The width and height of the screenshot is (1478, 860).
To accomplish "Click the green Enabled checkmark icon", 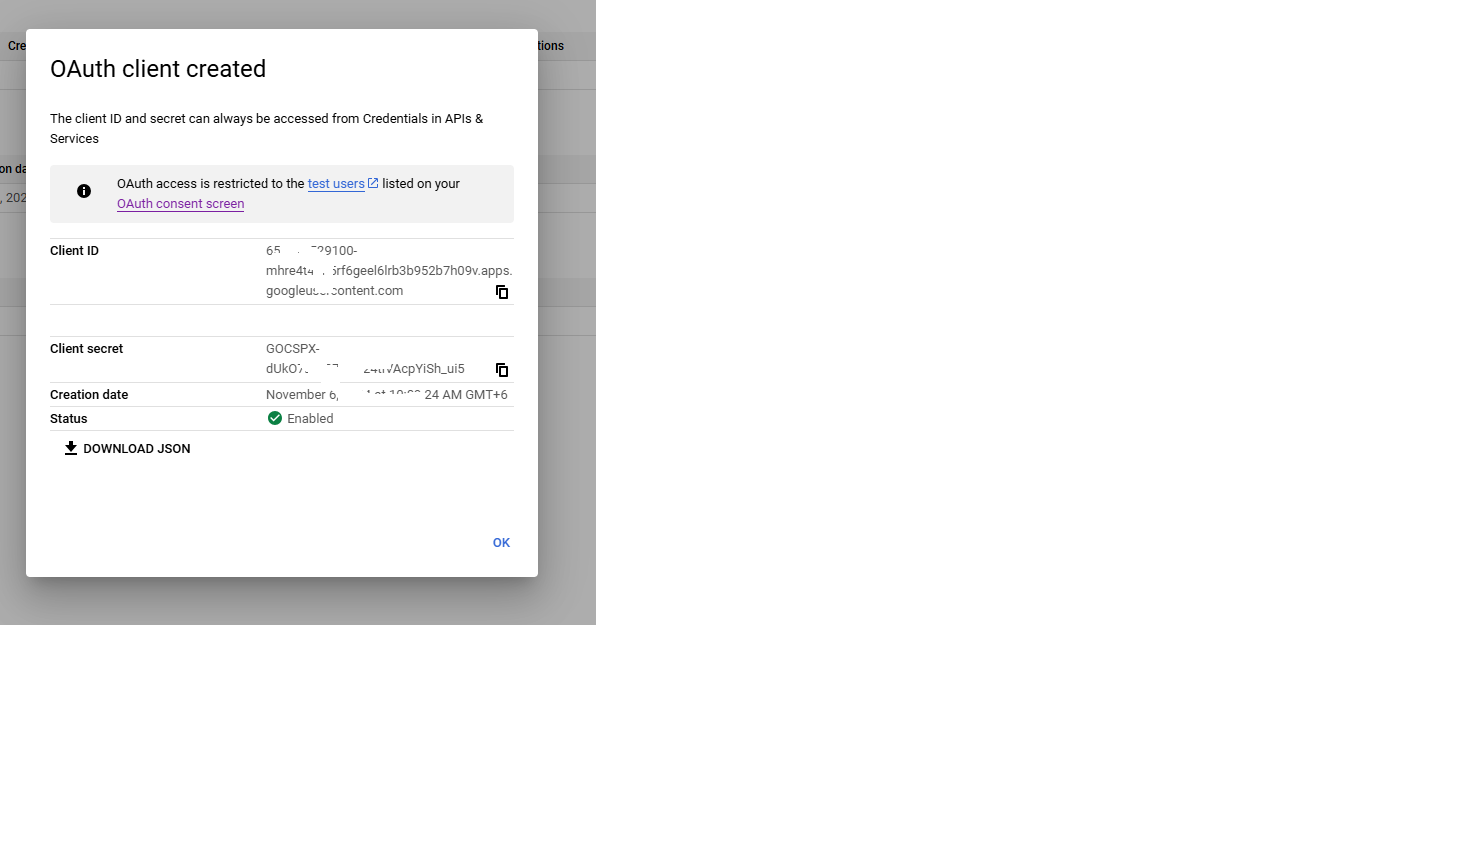I will click(x=275, y=418).
